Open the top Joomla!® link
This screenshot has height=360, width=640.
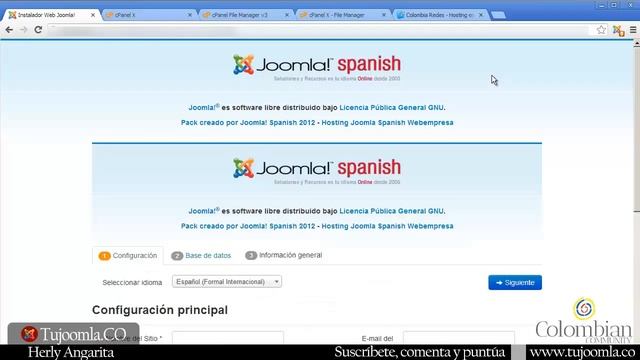click(x=204, y=107)
